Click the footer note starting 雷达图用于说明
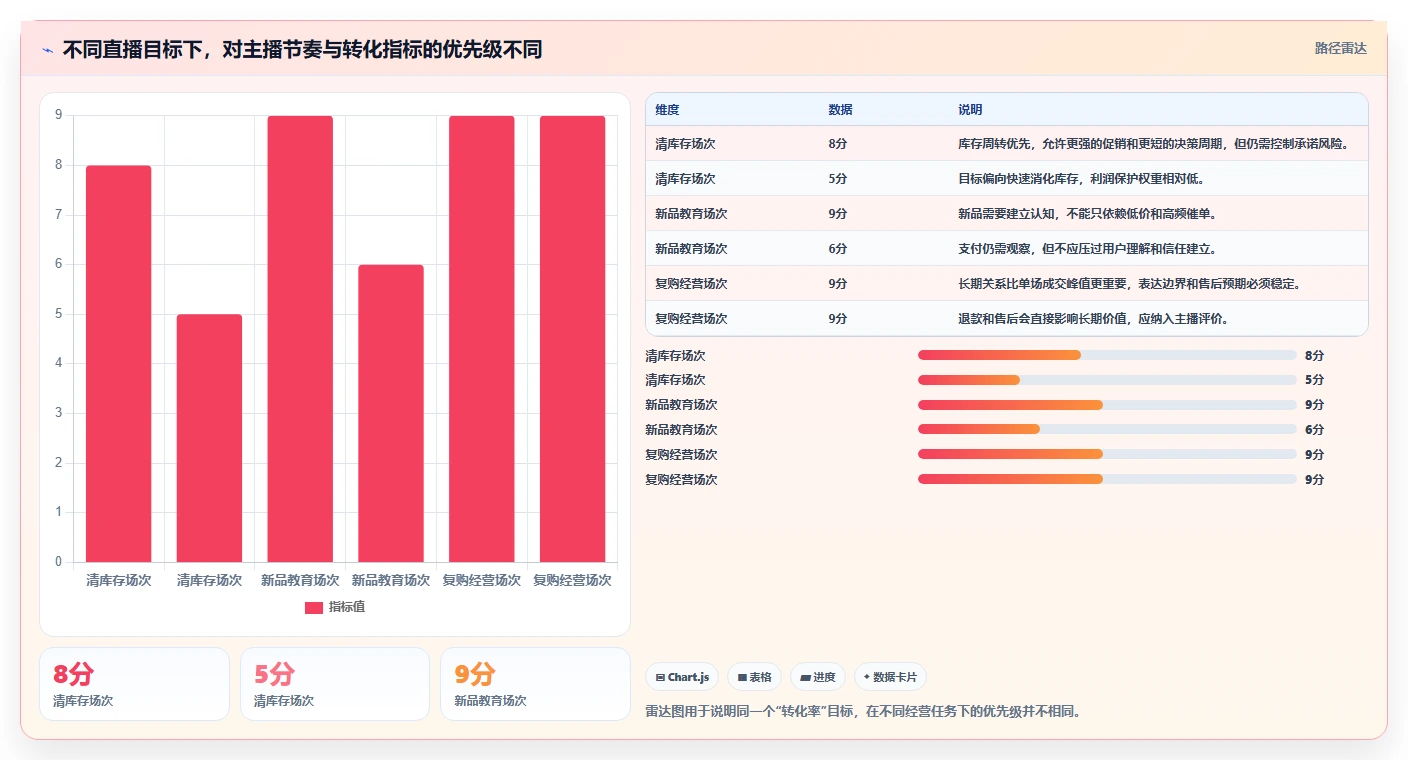The width and height of the screenshot is (1408, 760). (864, 712)
